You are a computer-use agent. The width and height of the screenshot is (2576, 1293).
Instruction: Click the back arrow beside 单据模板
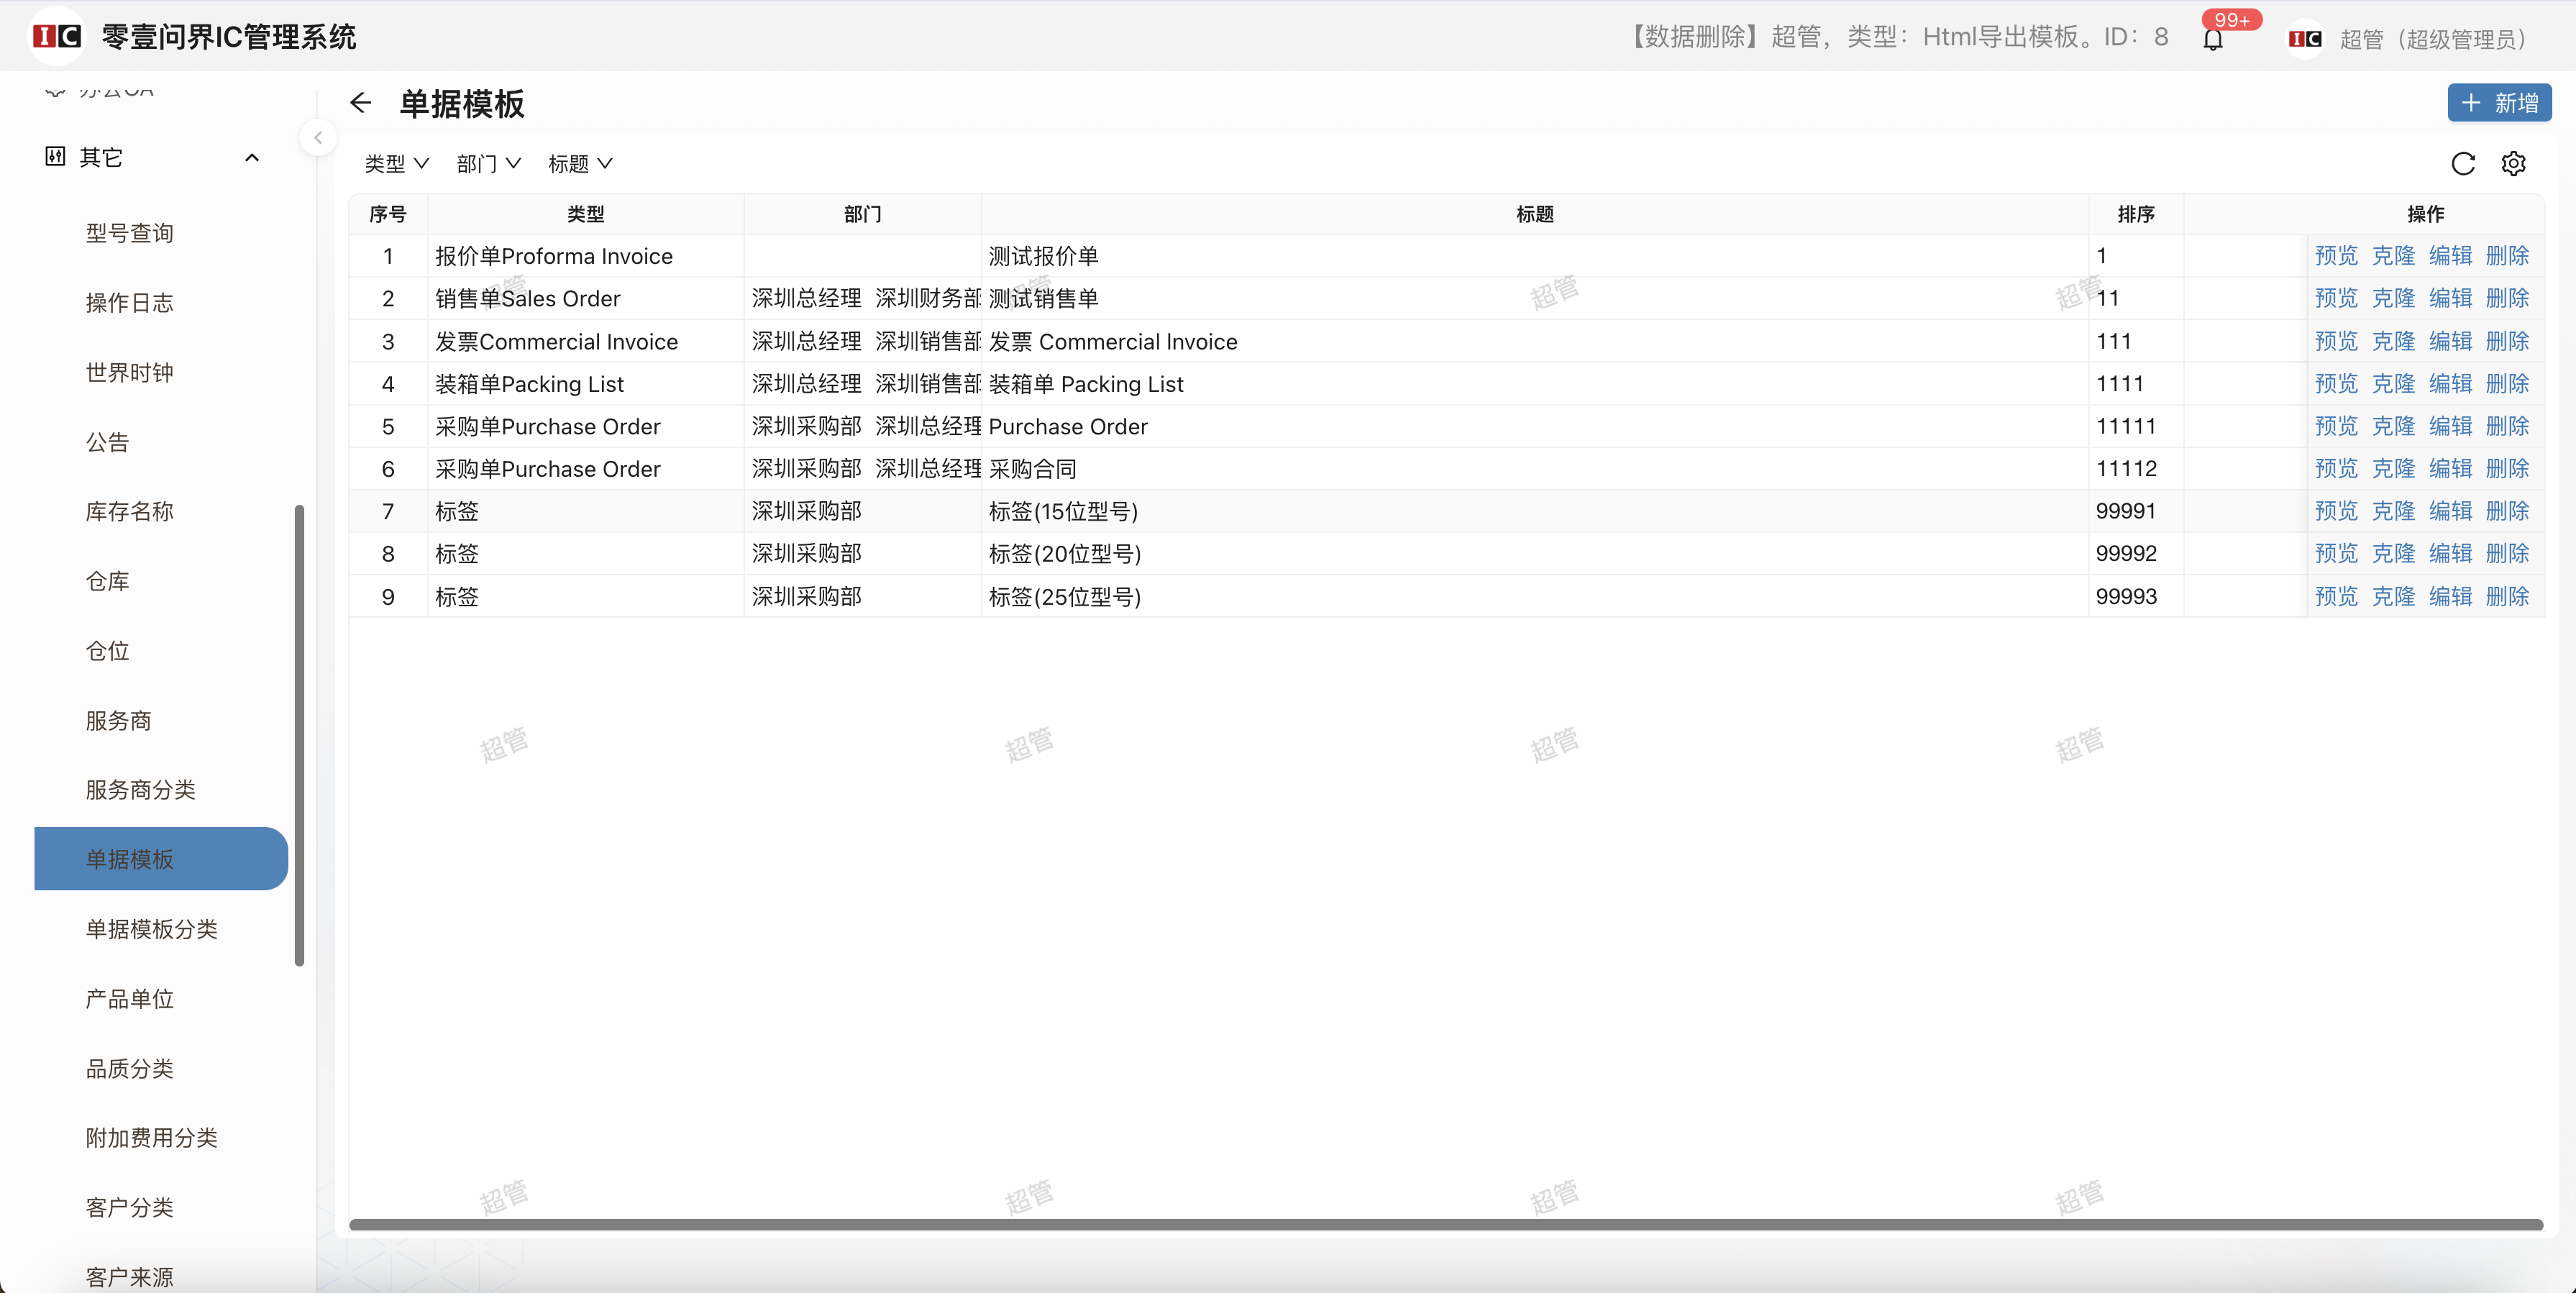(361, 103)
